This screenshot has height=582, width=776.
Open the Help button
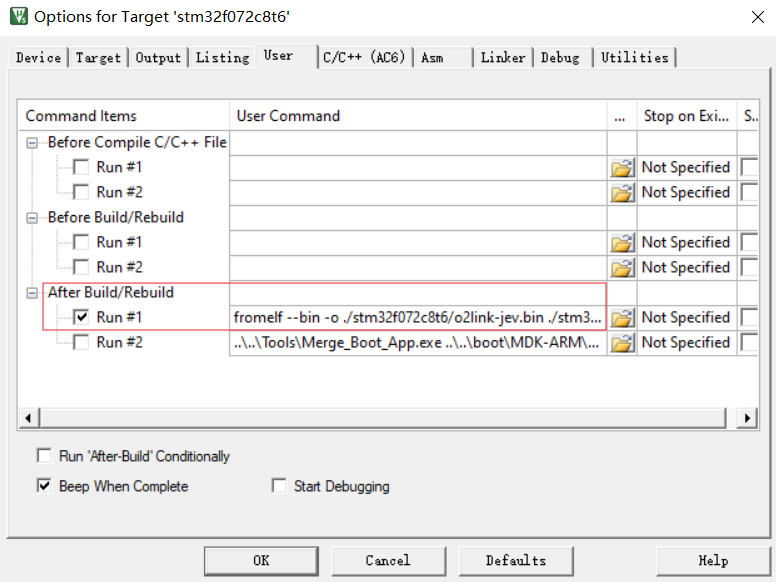(x=713, y=561)
